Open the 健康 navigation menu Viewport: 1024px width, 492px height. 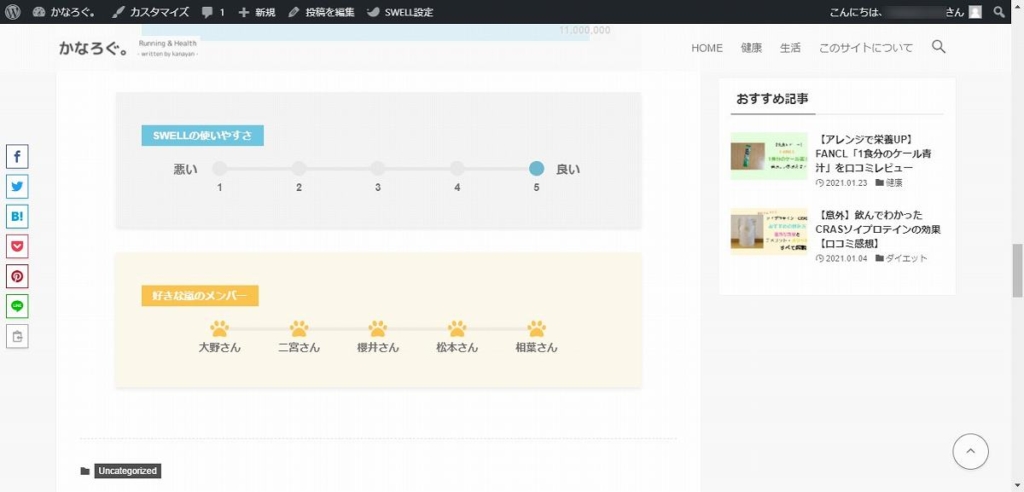click(x=751, y=48)
